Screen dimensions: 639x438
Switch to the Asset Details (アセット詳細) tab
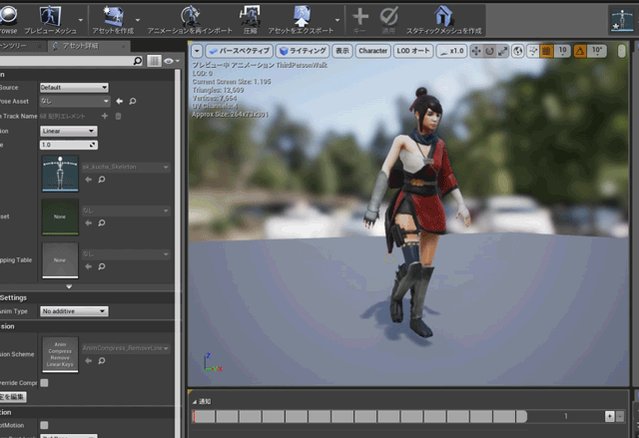click(x=89, y=46)
